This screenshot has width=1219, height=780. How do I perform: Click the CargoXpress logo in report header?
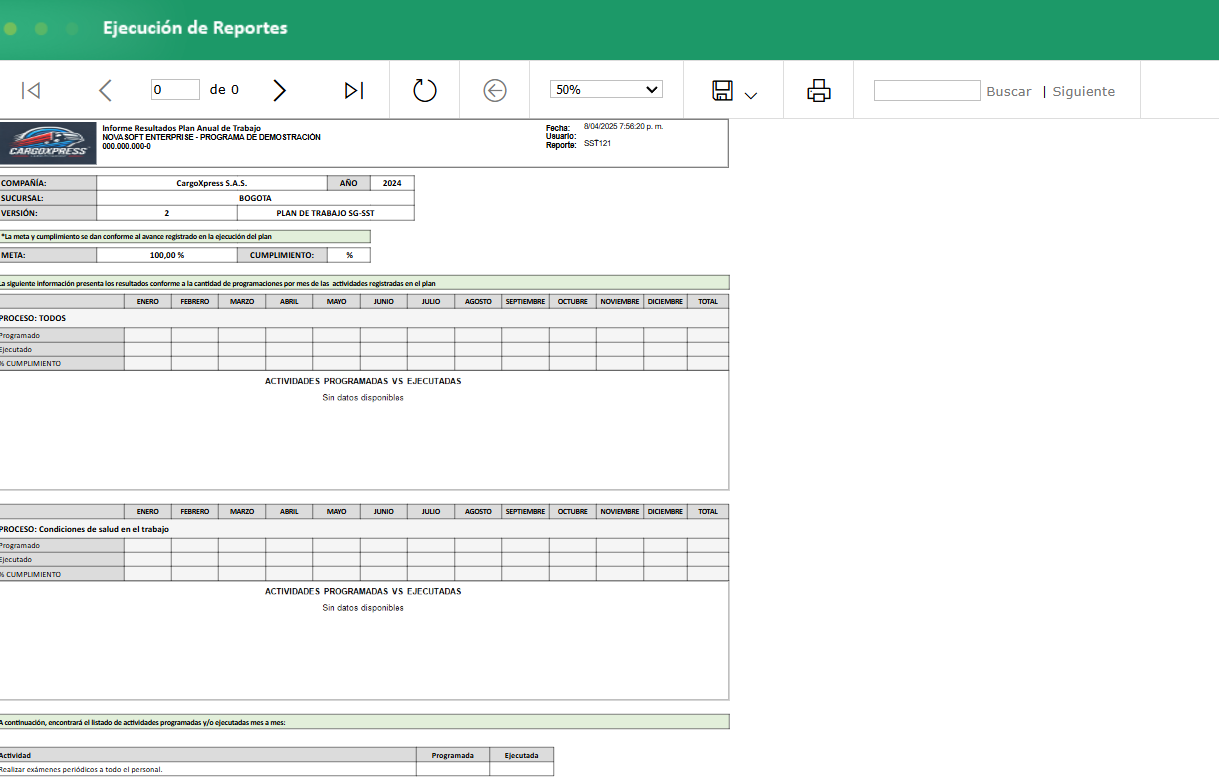pyautogui.click(x=48, y=144)
